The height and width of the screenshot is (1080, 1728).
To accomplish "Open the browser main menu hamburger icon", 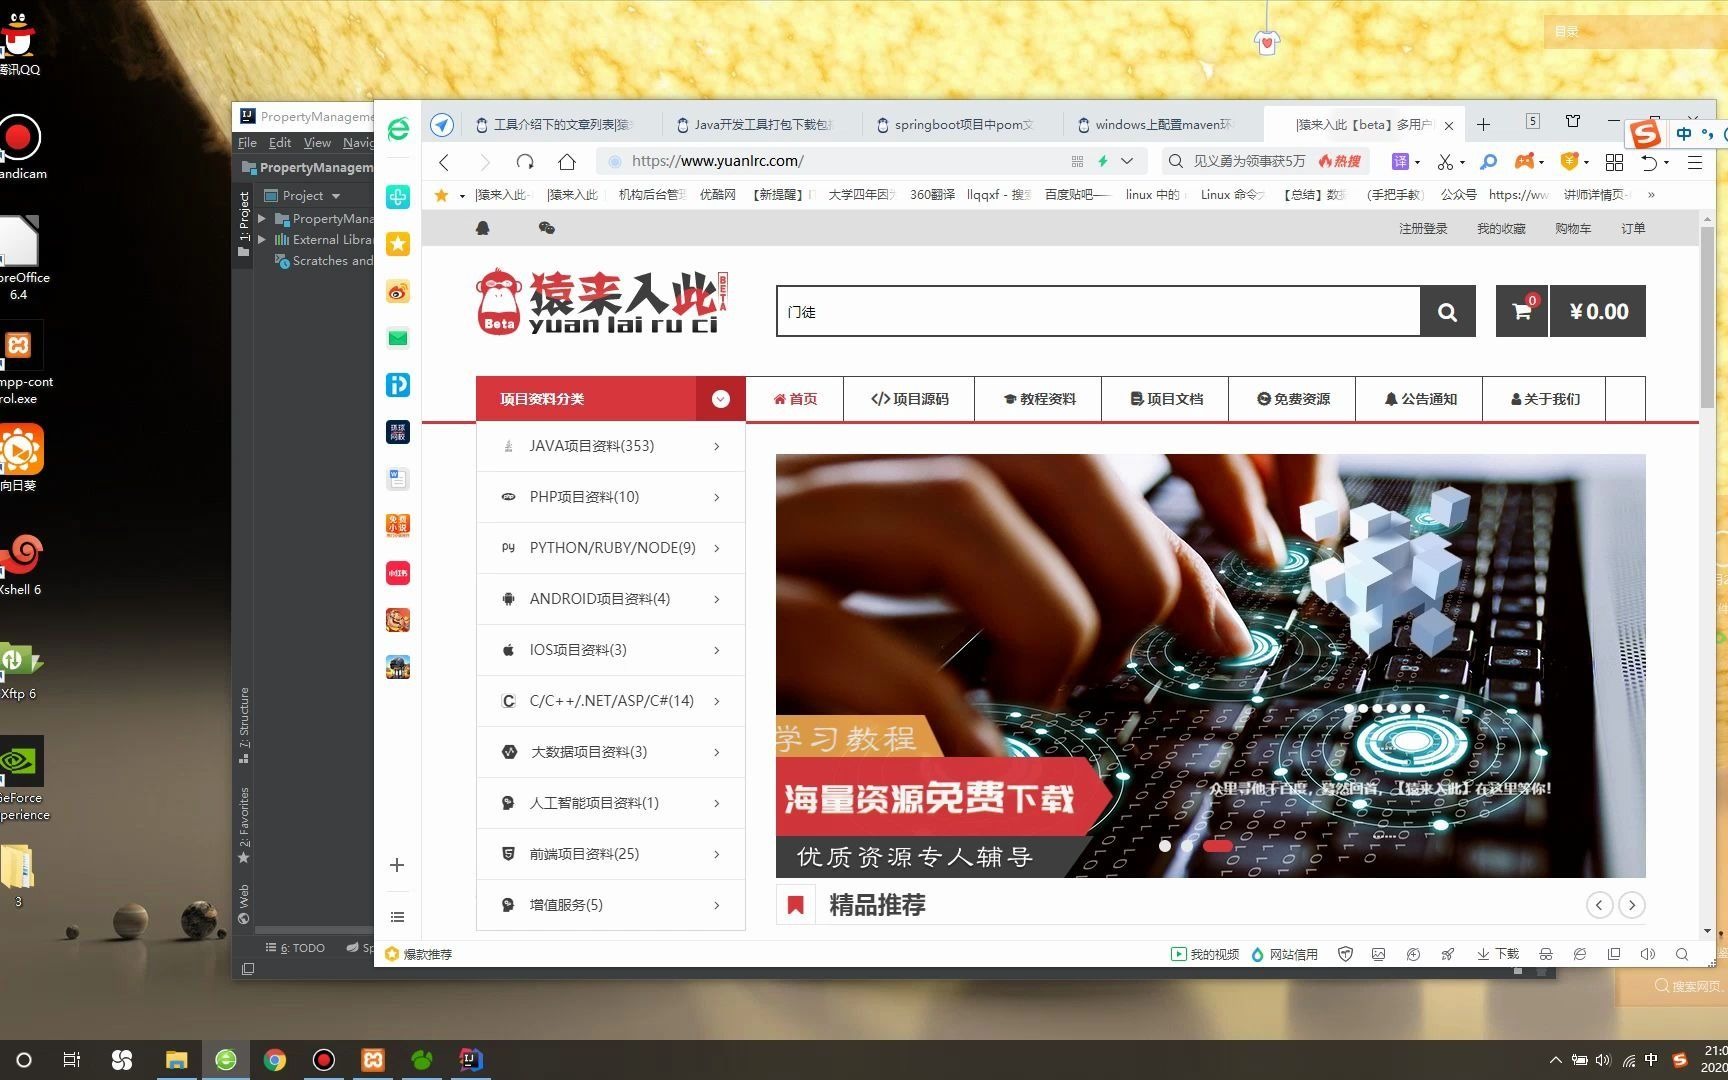I will coord(1695,161).
